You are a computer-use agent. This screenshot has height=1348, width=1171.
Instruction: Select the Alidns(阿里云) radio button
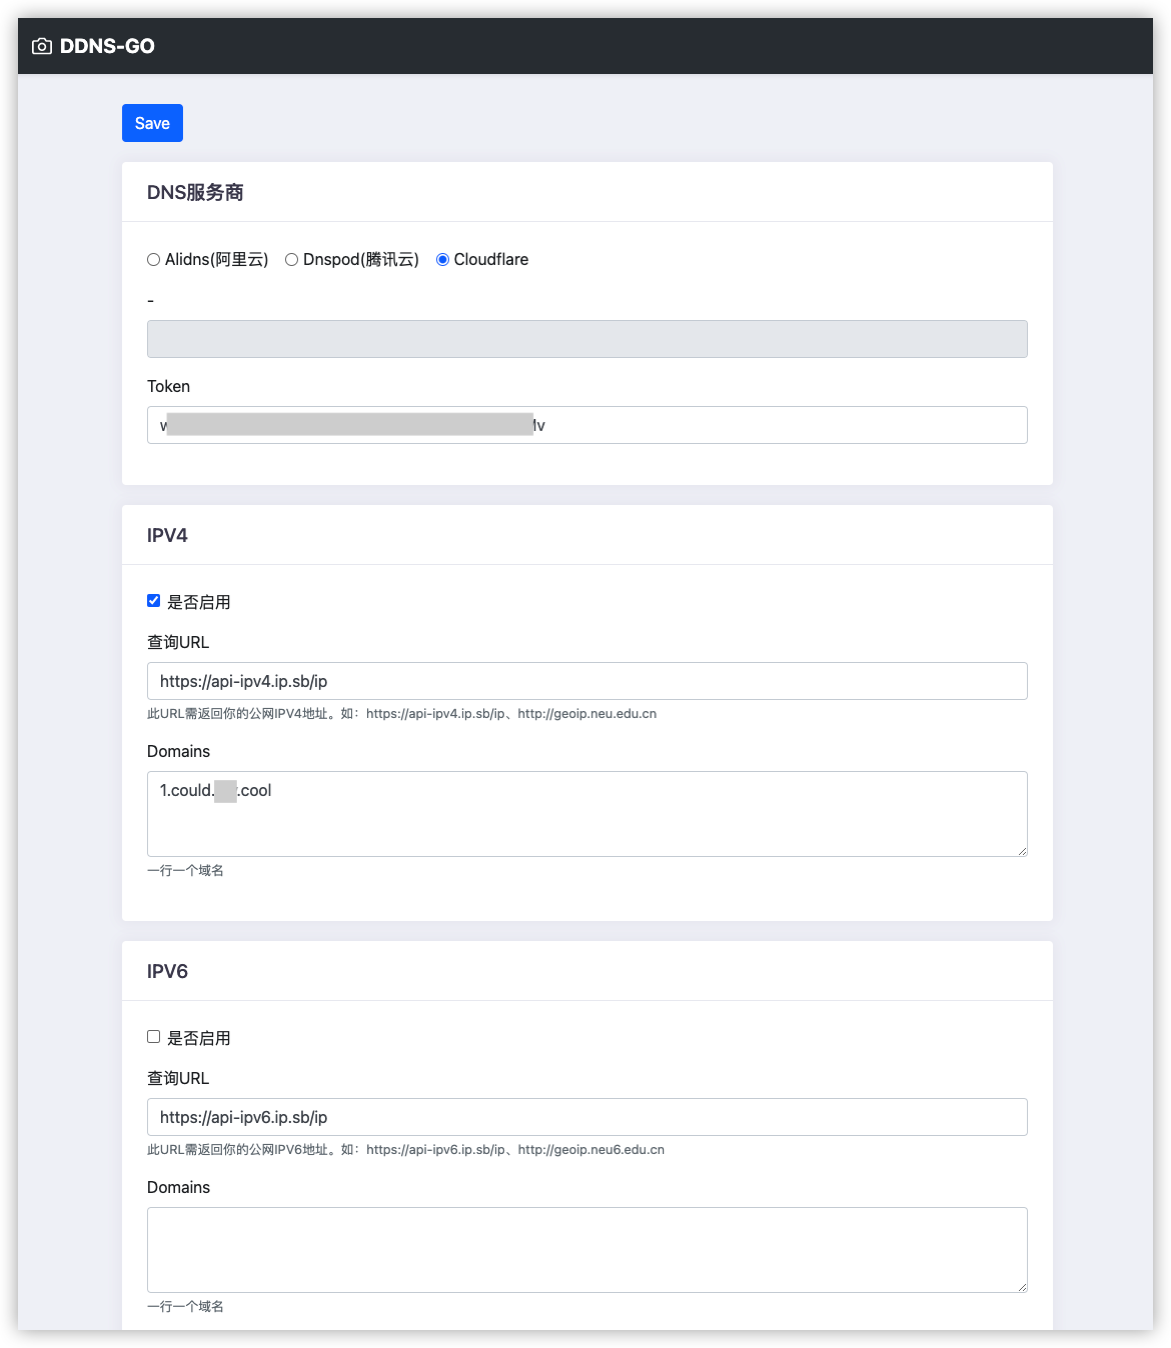coord(154,260)
